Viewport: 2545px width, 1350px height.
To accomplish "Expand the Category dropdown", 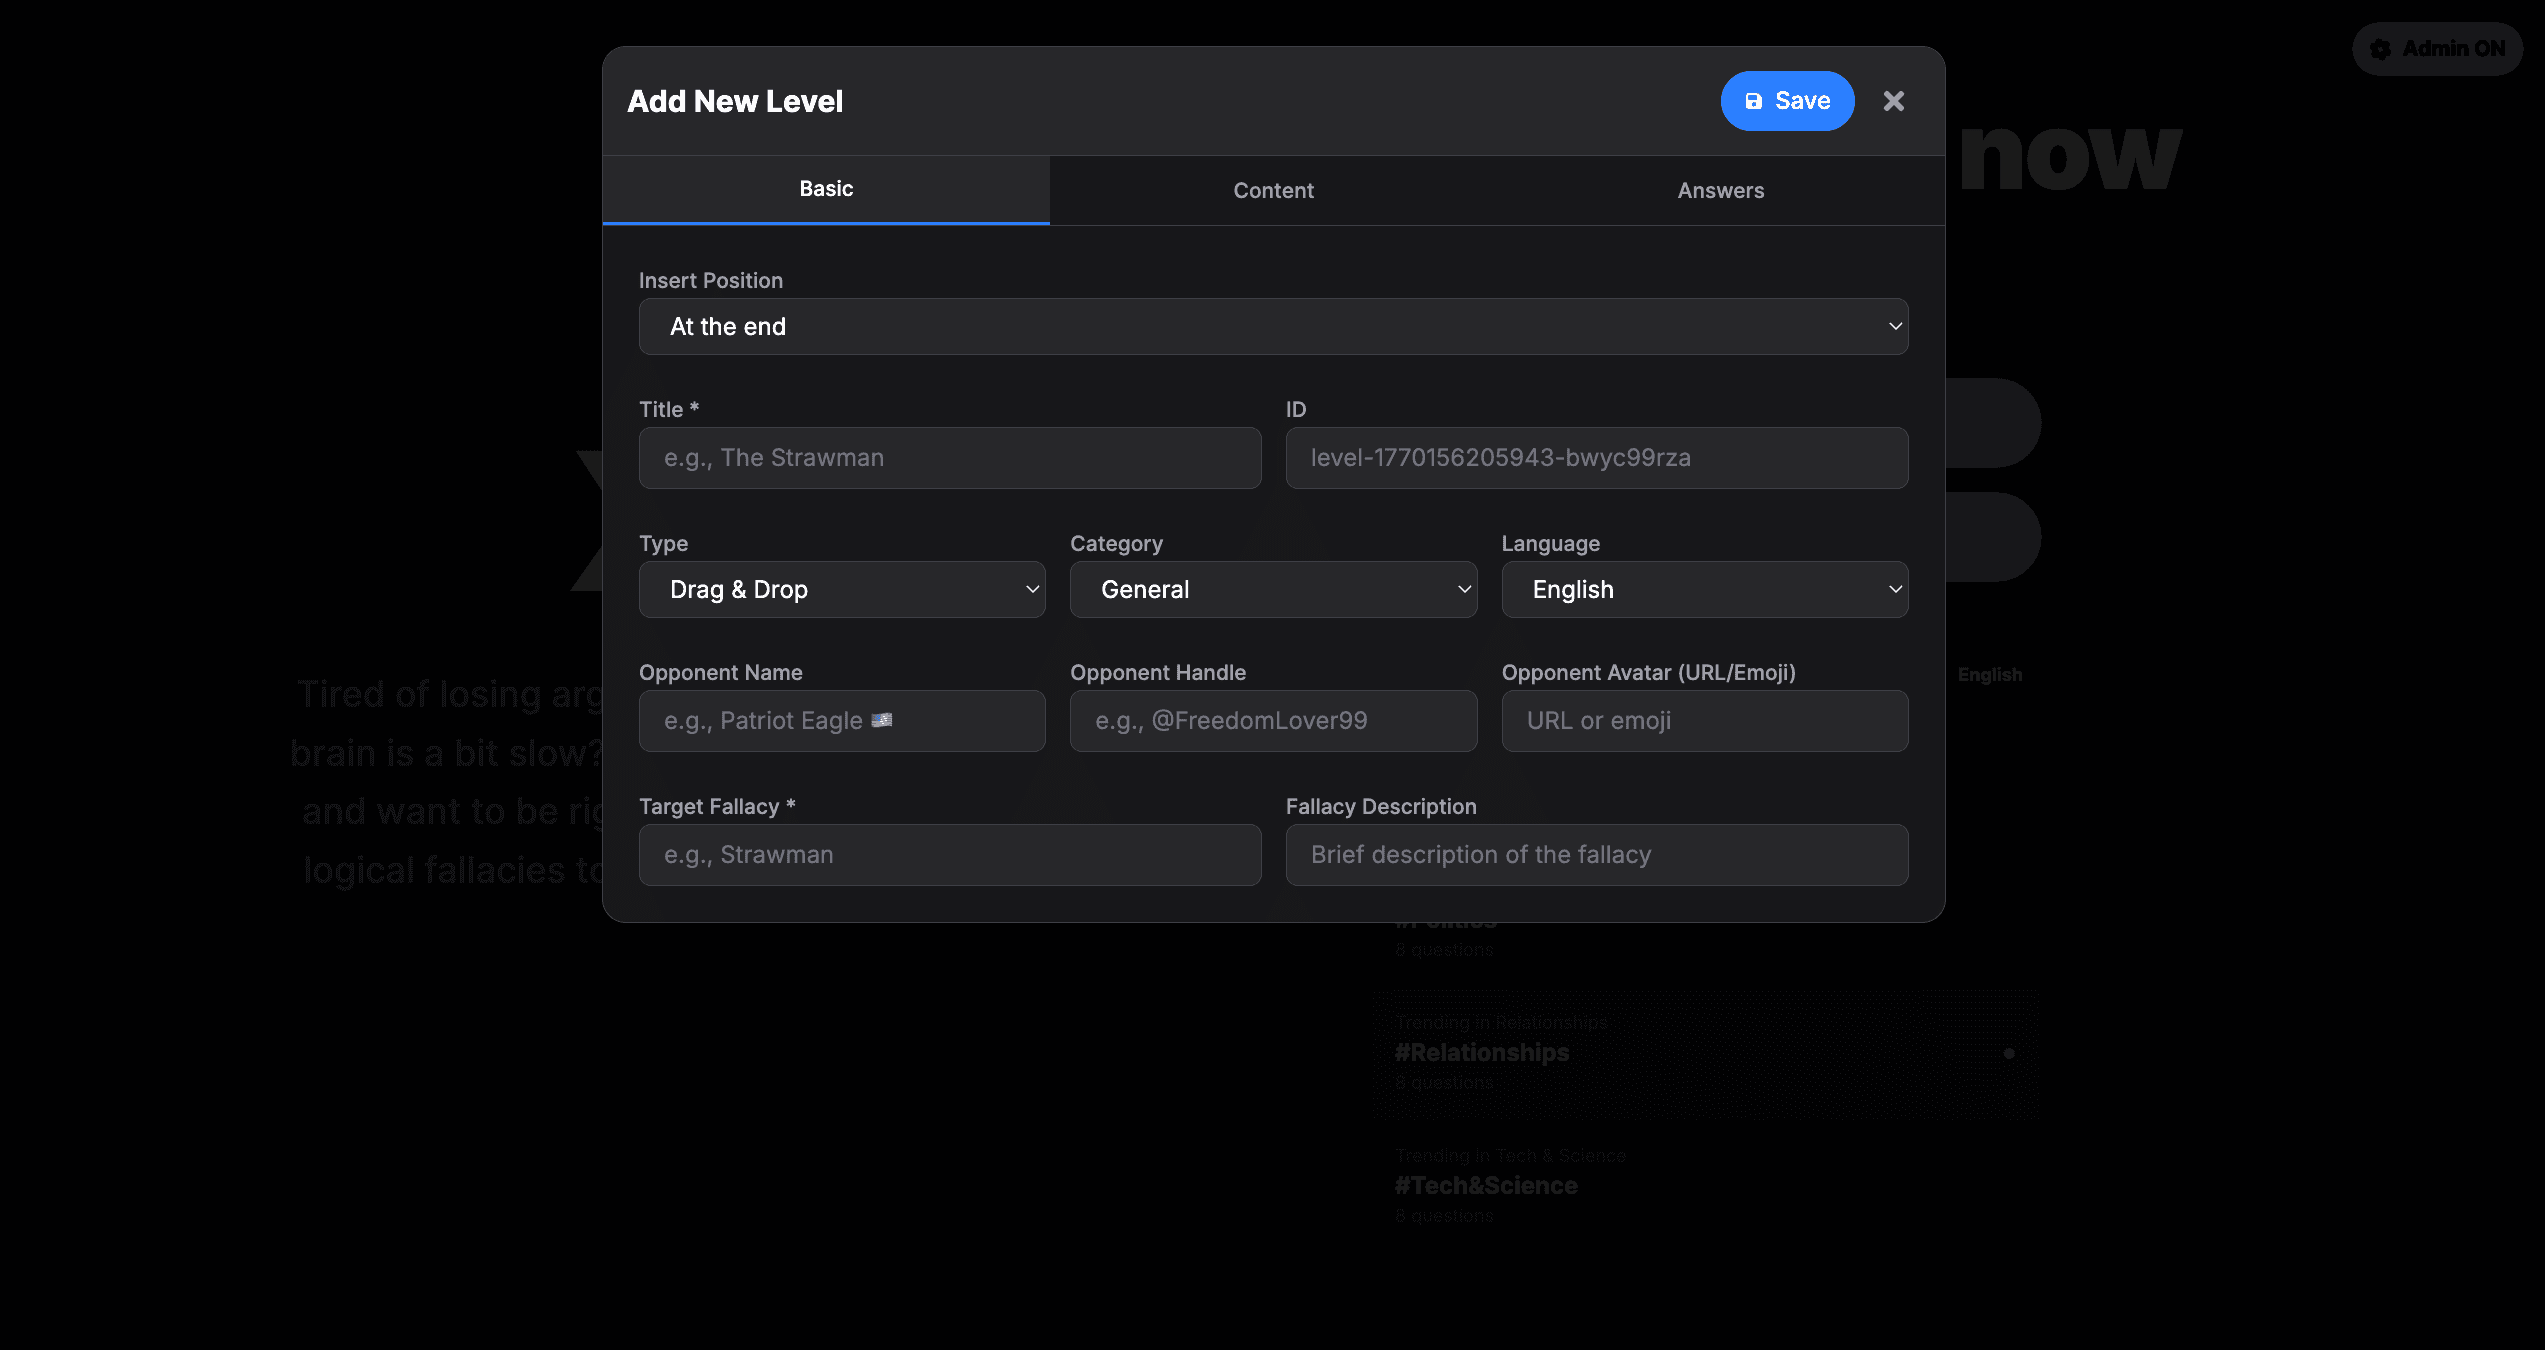I will point(1273,590).
